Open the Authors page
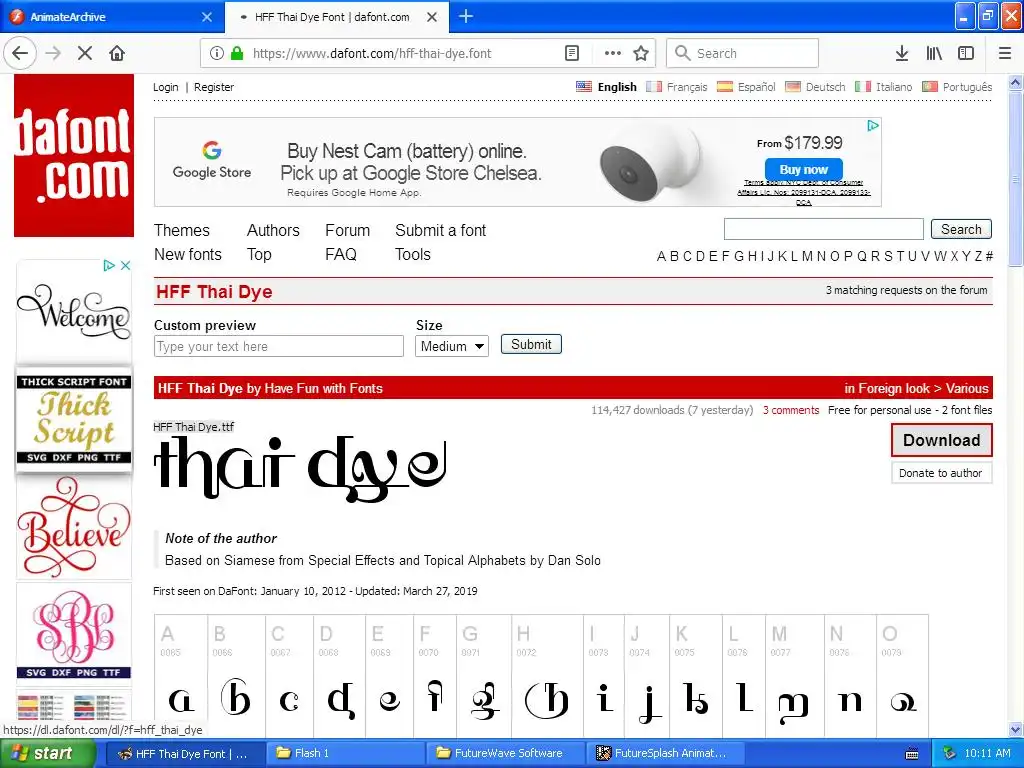 [273, 231]
